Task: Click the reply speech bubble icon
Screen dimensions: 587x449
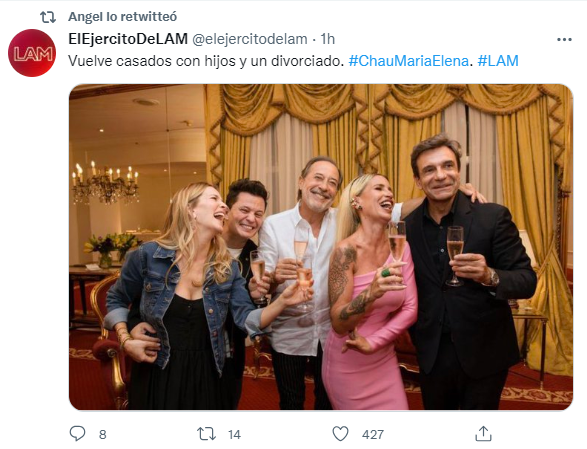Action: 77,434
